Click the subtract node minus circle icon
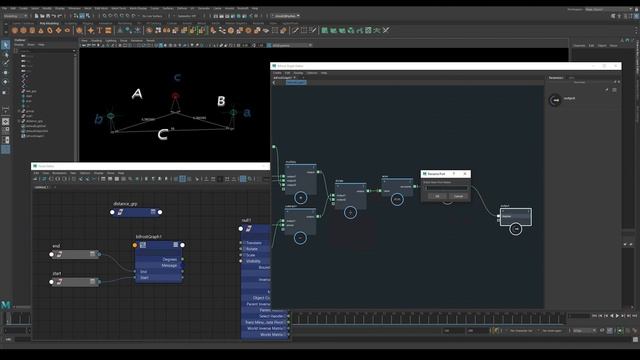This screenshot has height=360, width=640. pos(300,238)
